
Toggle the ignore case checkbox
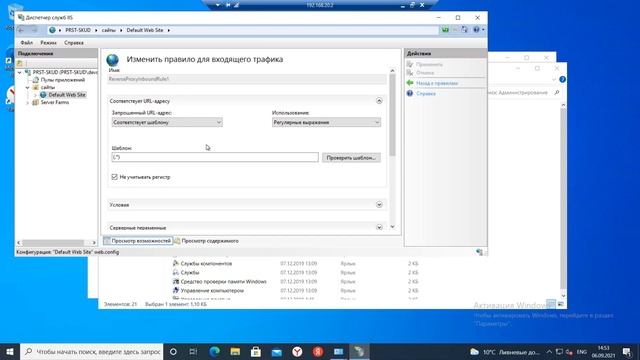[114, 177]
